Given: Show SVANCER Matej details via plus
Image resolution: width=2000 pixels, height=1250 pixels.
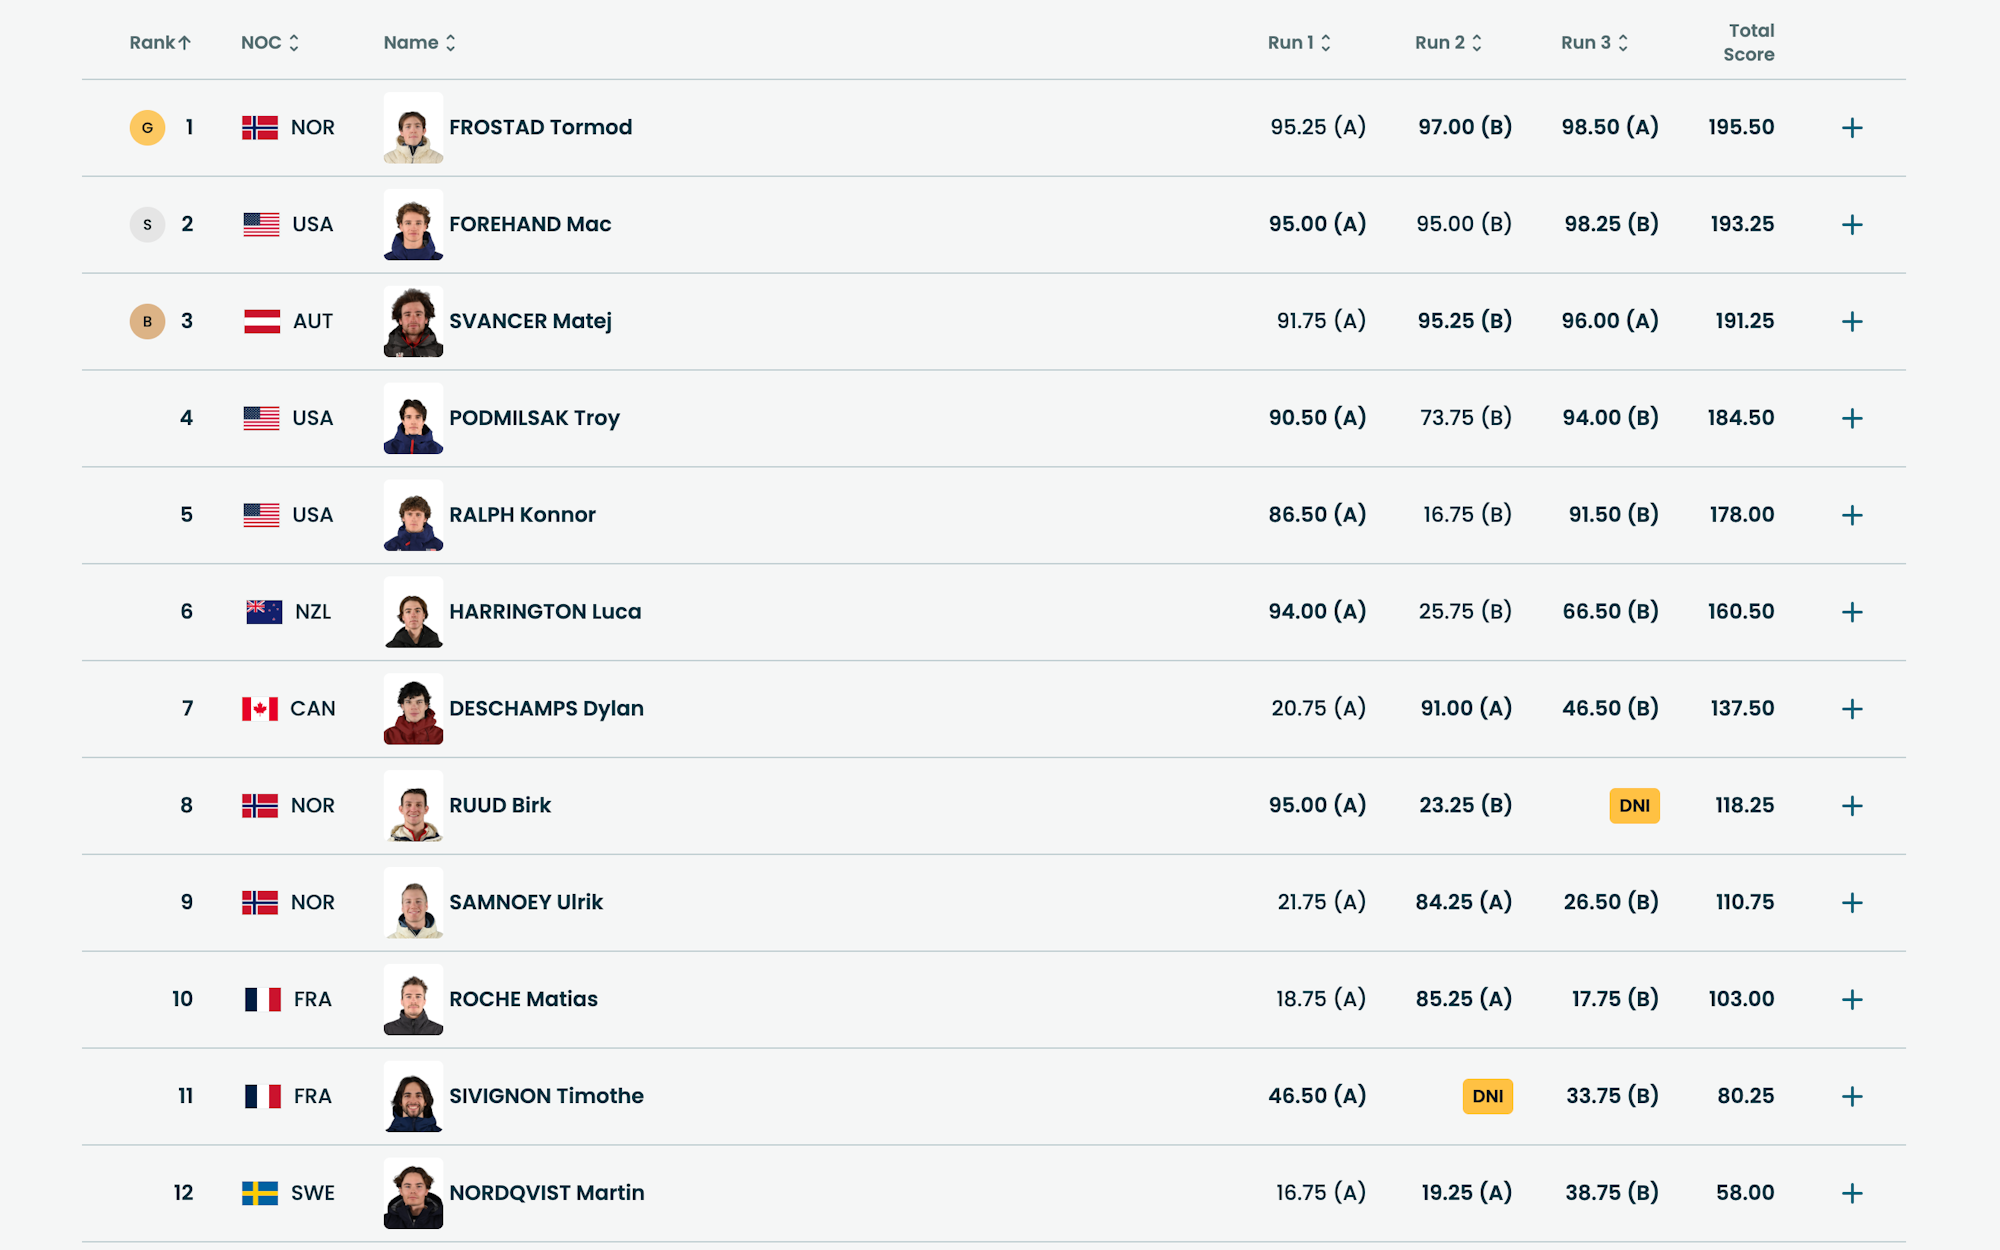Looking at the screenshot, I should click(x=1852, y=322).
